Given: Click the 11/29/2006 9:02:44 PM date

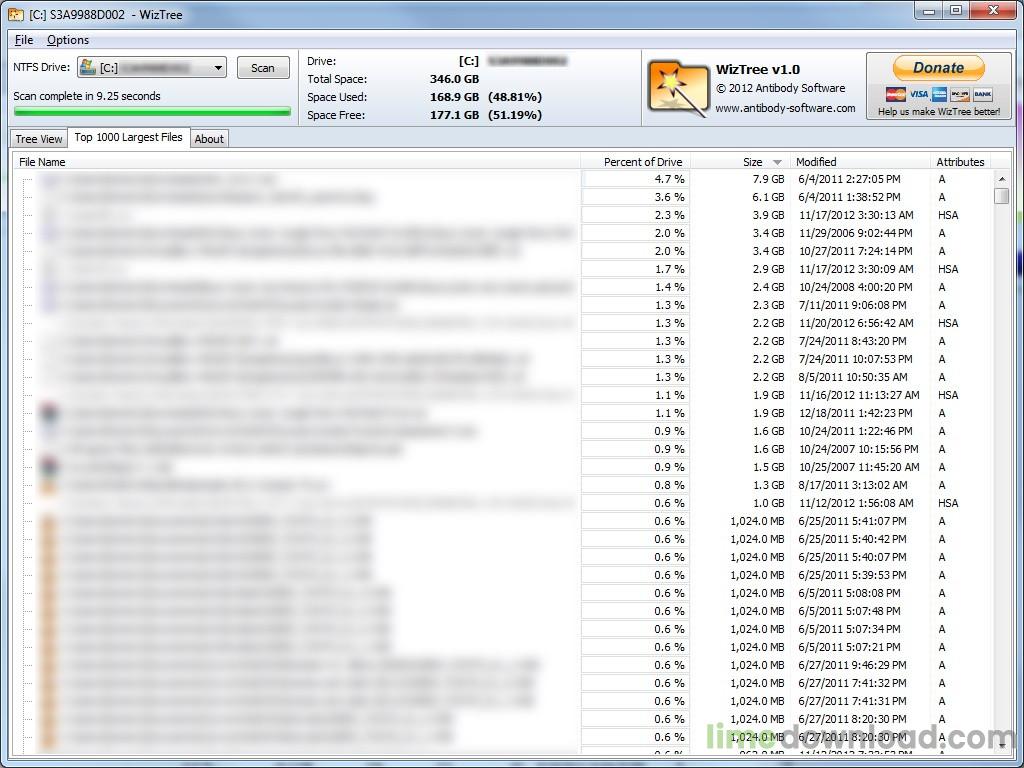Looking at the screenshot, I should 856,233.
